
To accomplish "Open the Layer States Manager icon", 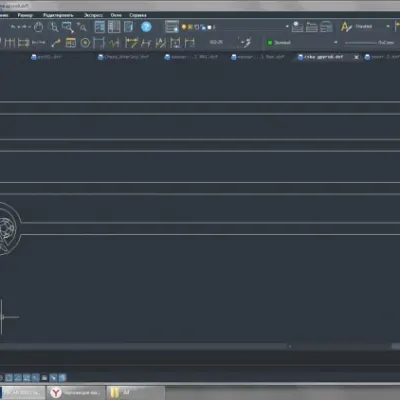I will coord(326,27).
